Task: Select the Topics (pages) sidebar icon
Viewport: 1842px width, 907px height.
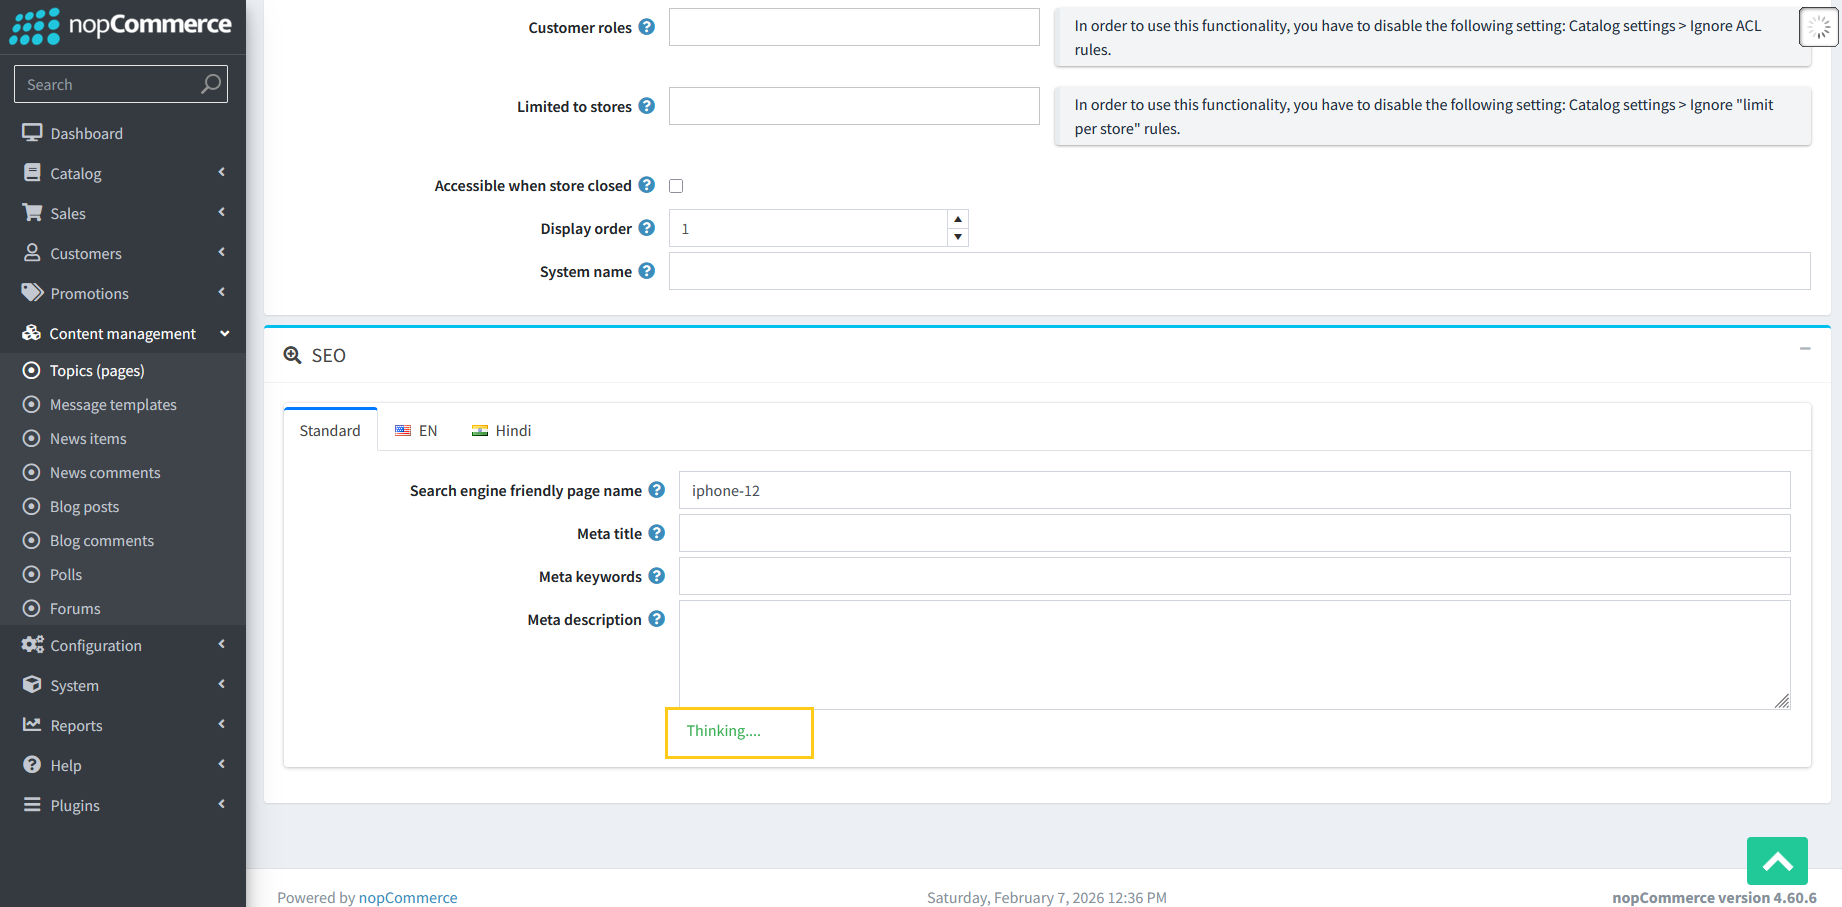Action: 33,370
